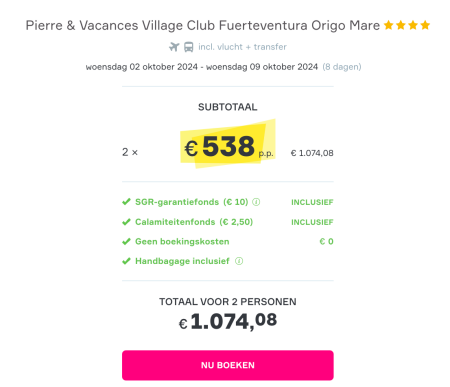Click incl. vlucht + transfer text

(x=242, y=47)
